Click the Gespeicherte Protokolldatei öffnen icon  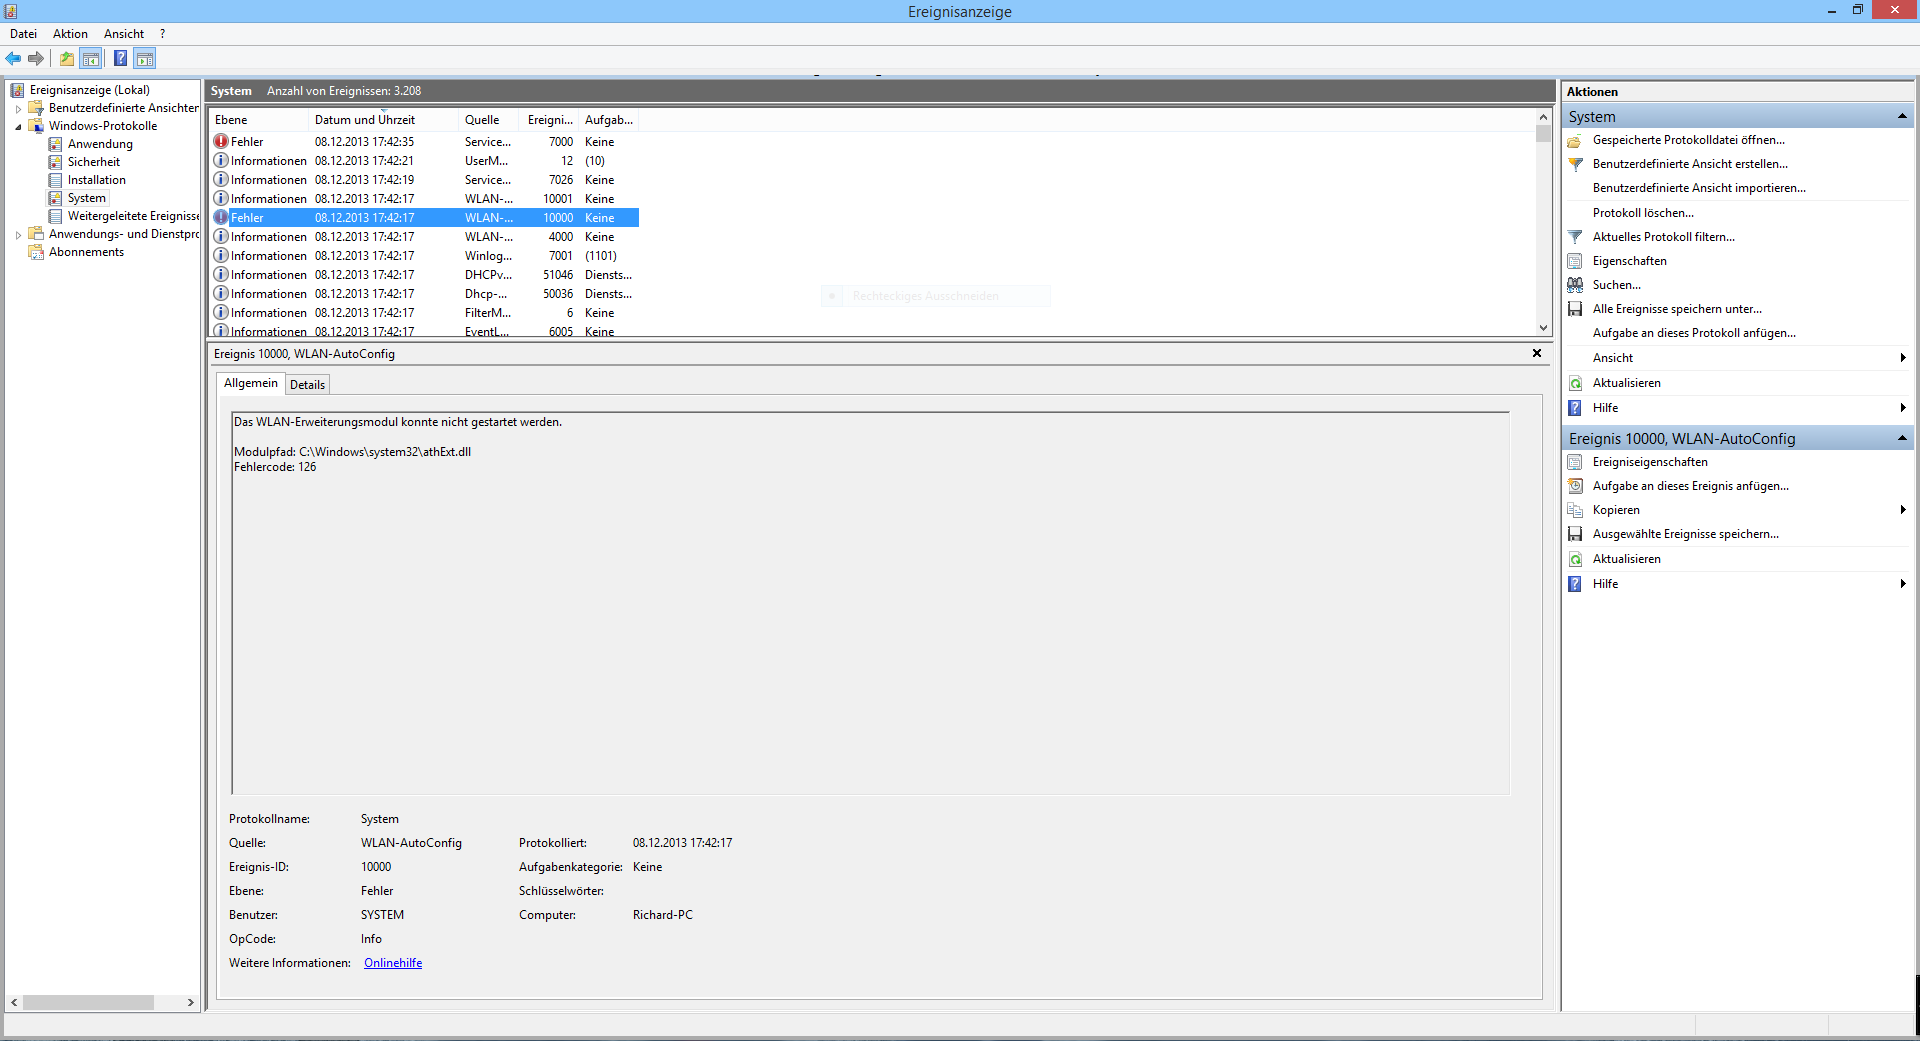pos(1575,141)
